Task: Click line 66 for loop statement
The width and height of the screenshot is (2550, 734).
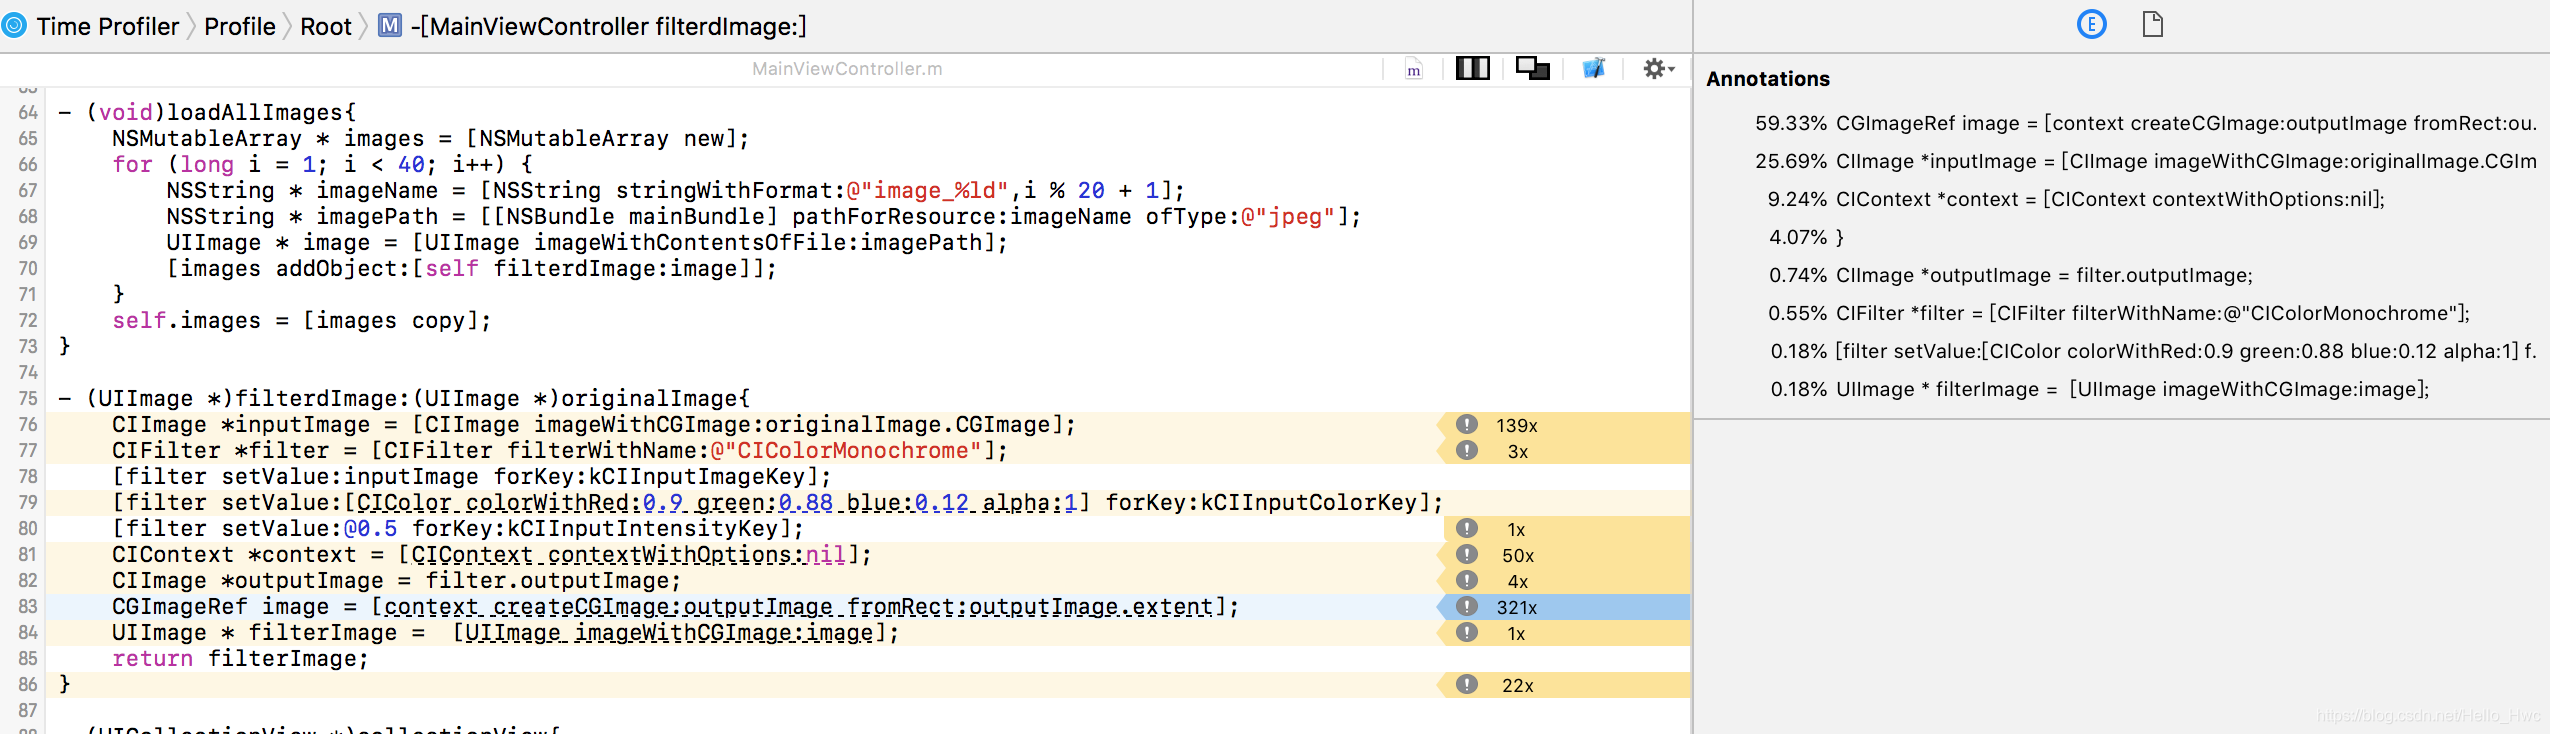Action: pyautogui.click(x=322, y=165)
